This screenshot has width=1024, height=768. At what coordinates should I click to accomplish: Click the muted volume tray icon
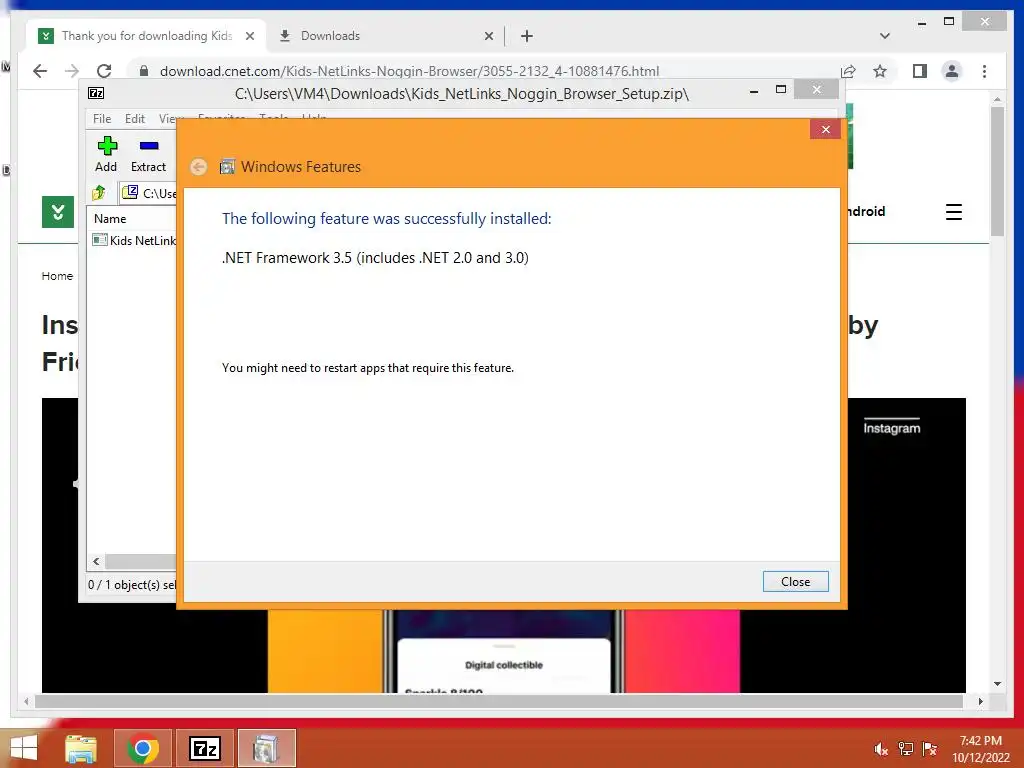pyautogui.click(x=881, y=749)
